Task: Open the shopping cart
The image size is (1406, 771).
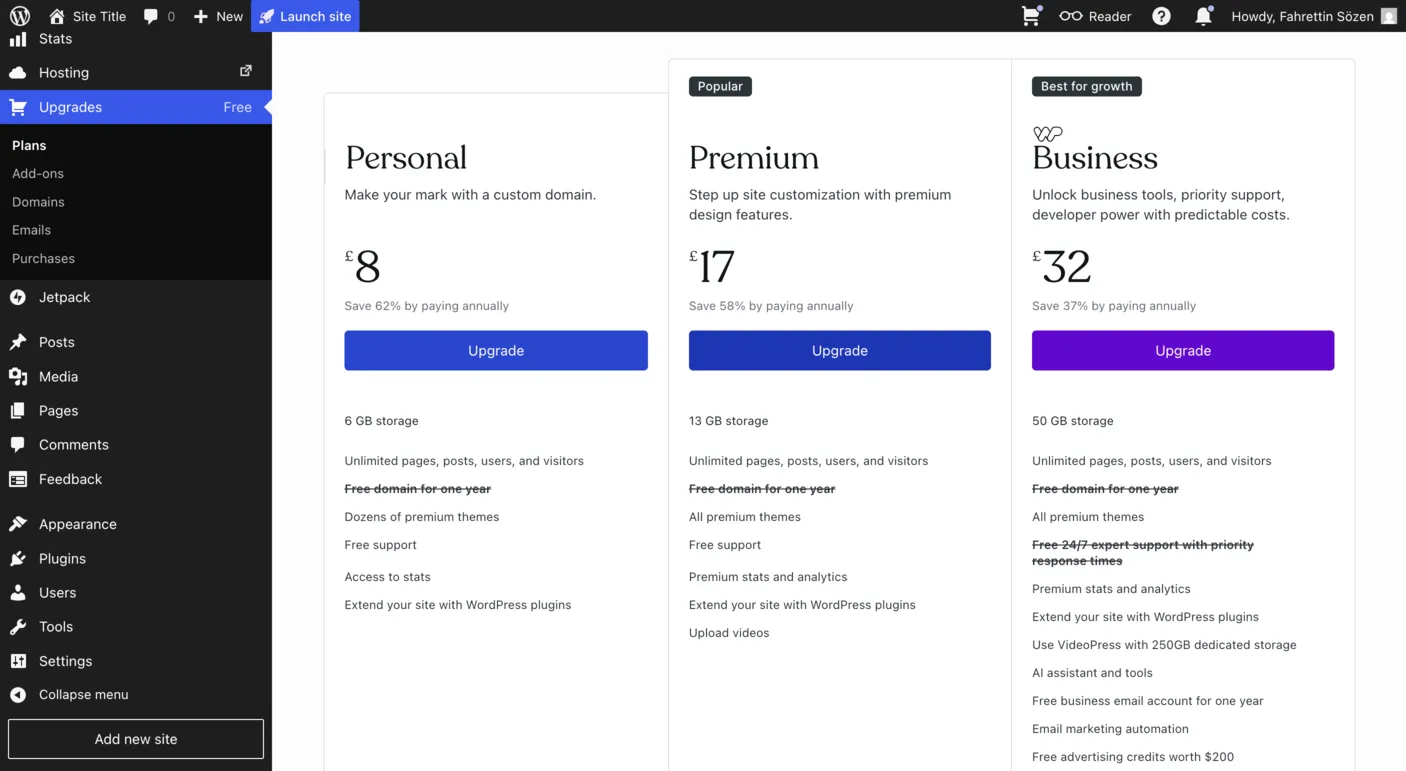Action: [x=1031, y=15]
